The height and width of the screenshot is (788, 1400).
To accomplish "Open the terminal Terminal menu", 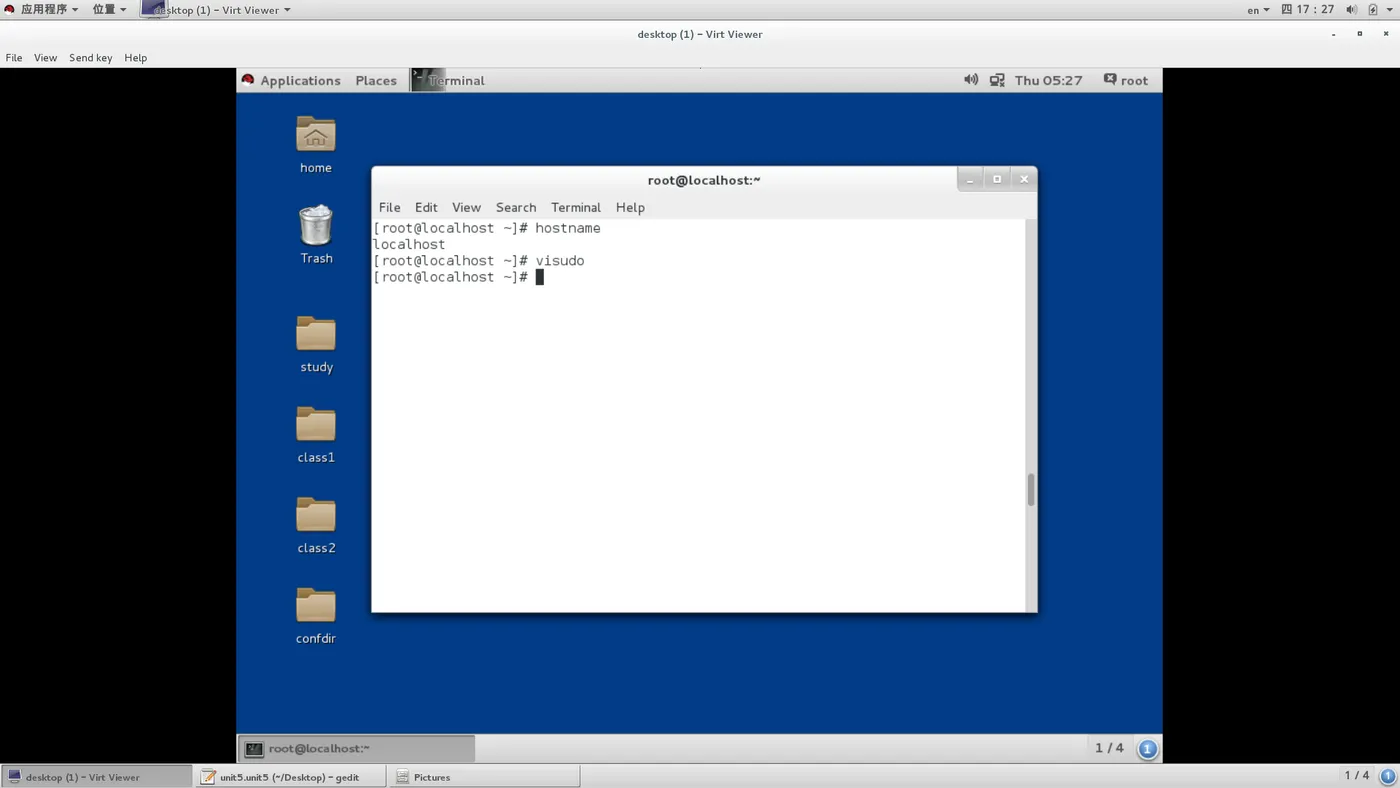I will (x=576, y=207).
